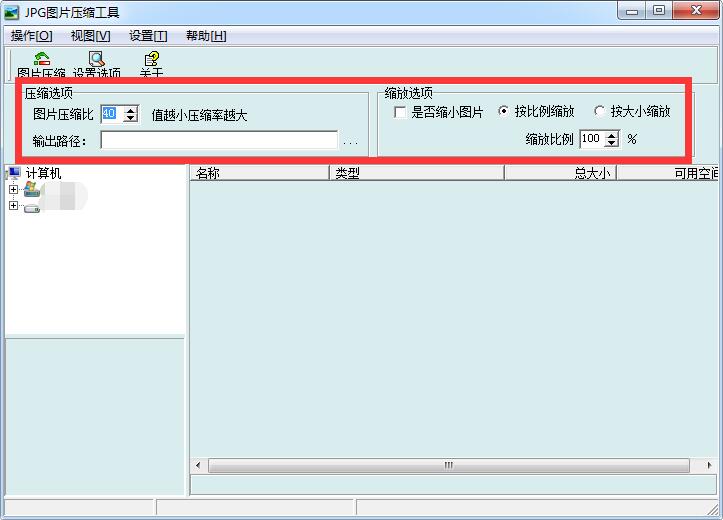Click the app icon in title bar

coord(12,12)
